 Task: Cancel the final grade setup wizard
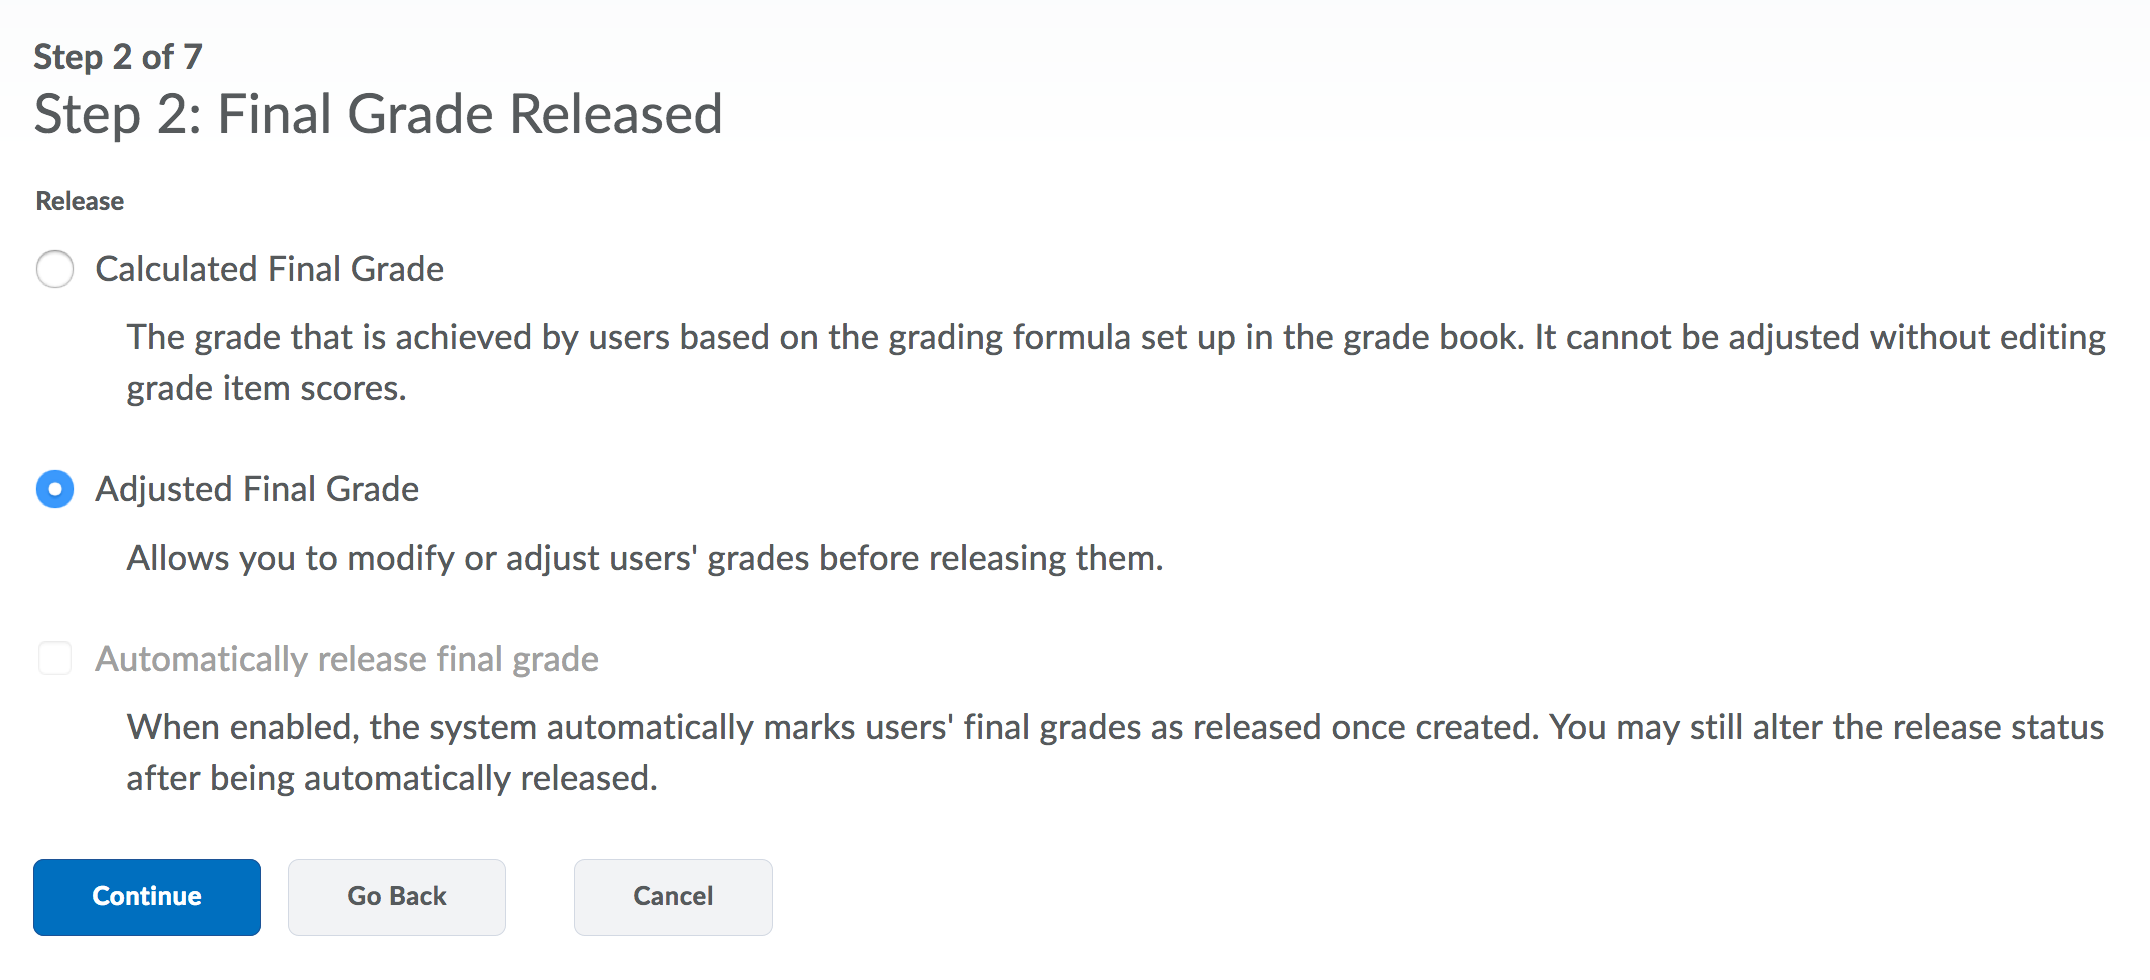tap(672, 897)
